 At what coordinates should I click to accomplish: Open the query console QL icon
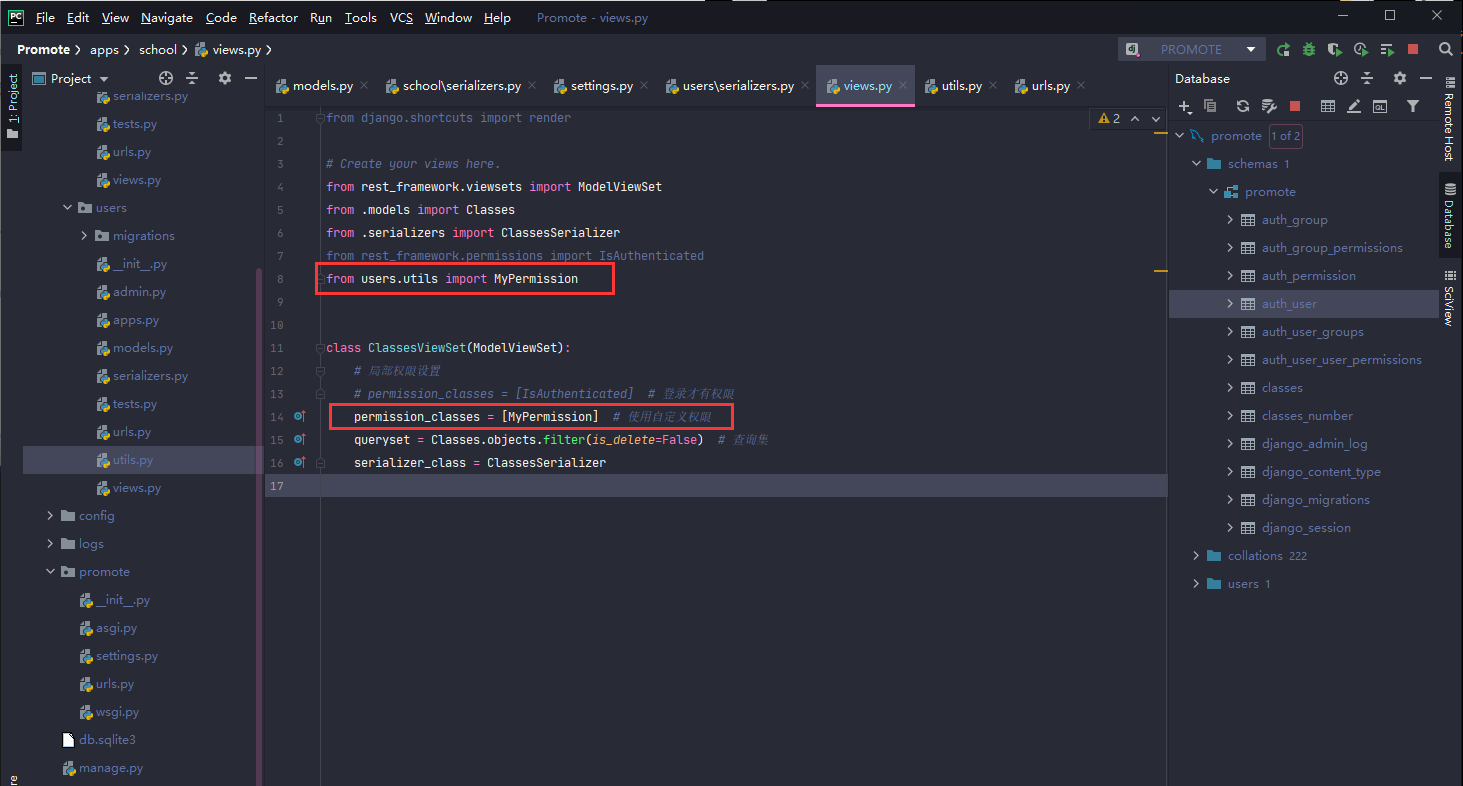[x=1380, y=106]
